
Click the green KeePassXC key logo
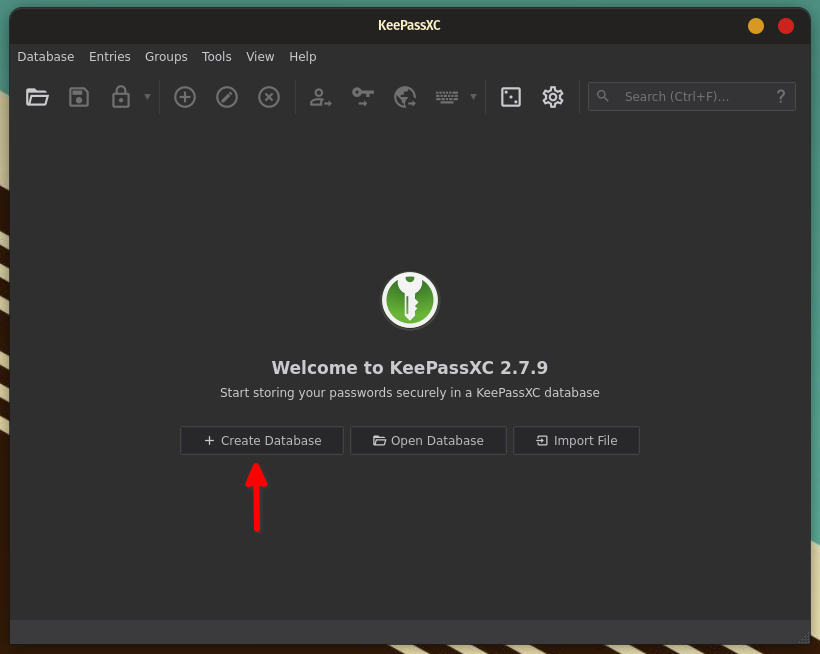[410, 301]
